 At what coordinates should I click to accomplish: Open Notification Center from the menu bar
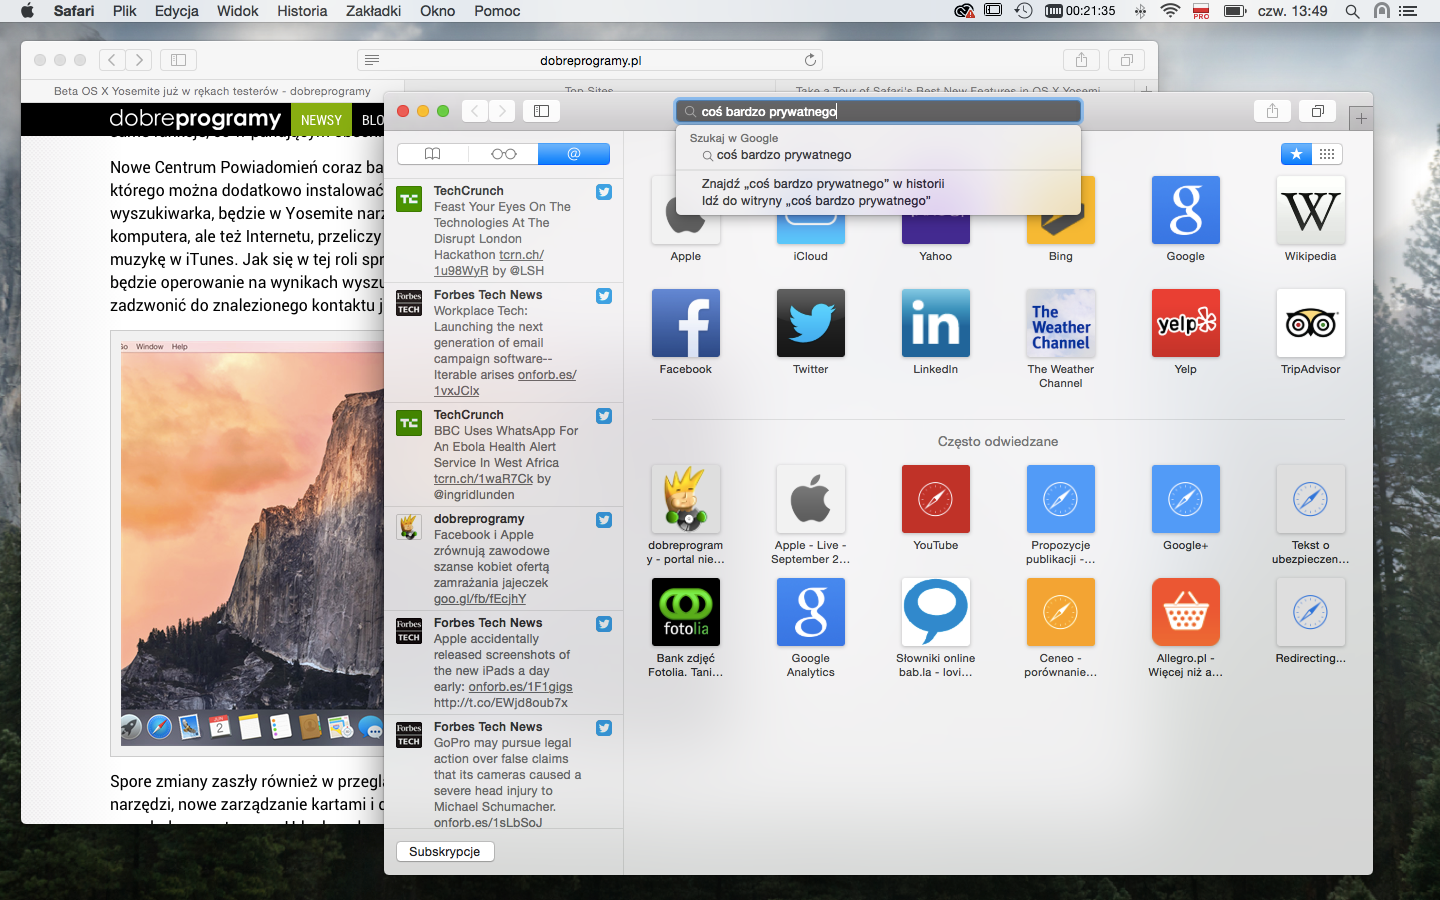pyautogui.click(x=1408, y=11)
